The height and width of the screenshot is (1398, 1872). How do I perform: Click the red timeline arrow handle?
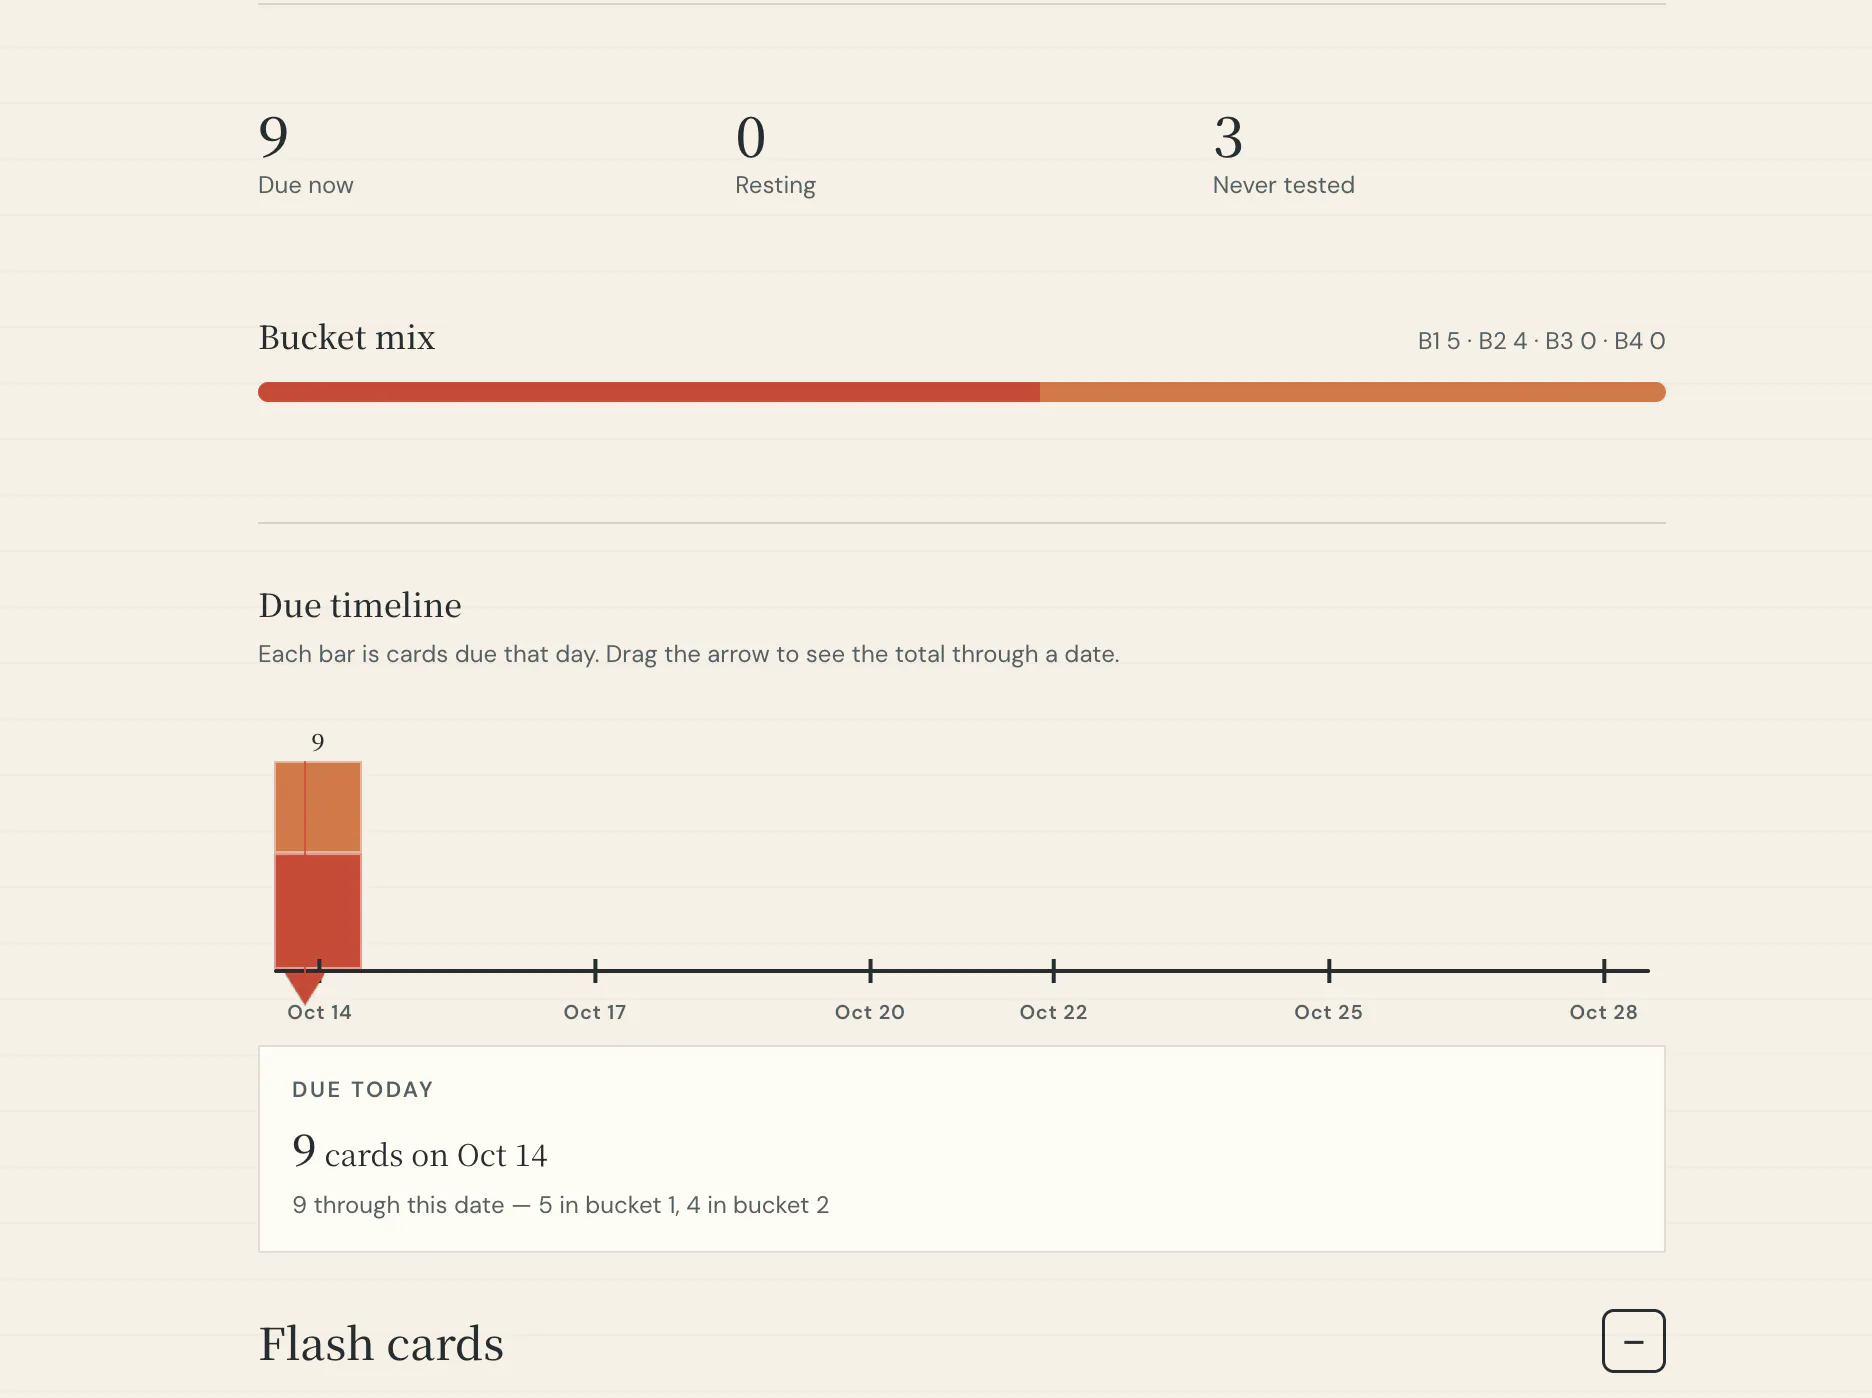point(304,987)
